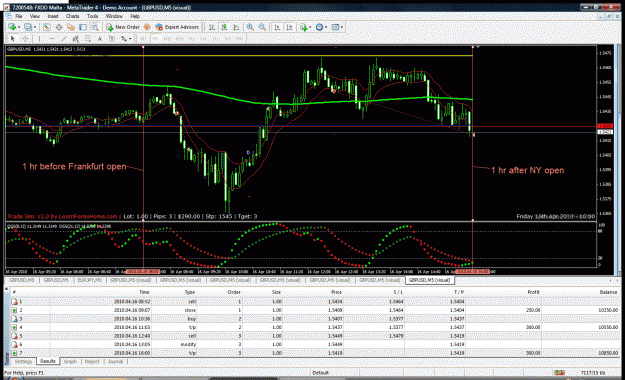Expand the New Chart dropdown arrow
Image resolution: width=625 pixels, height=380 pixels.
[x=19, y=27]
